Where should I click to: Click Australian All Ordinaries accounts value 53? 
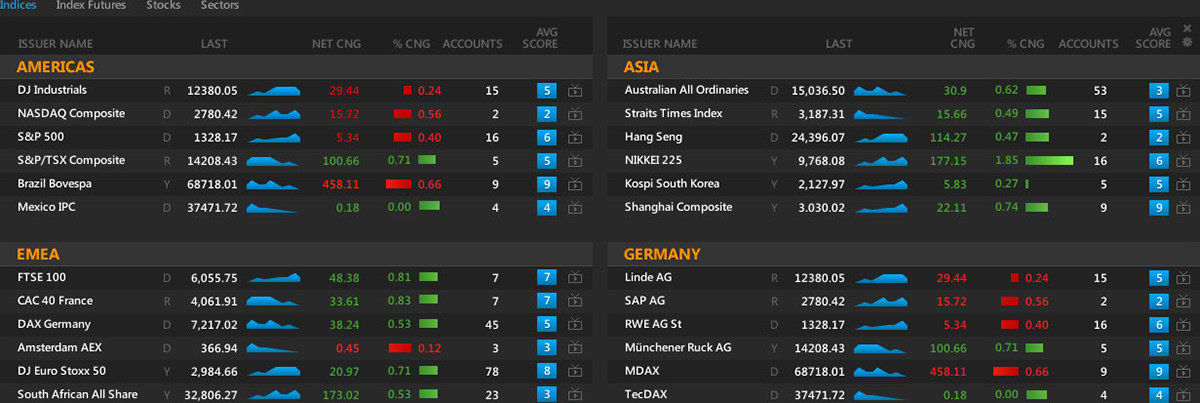1100,90
